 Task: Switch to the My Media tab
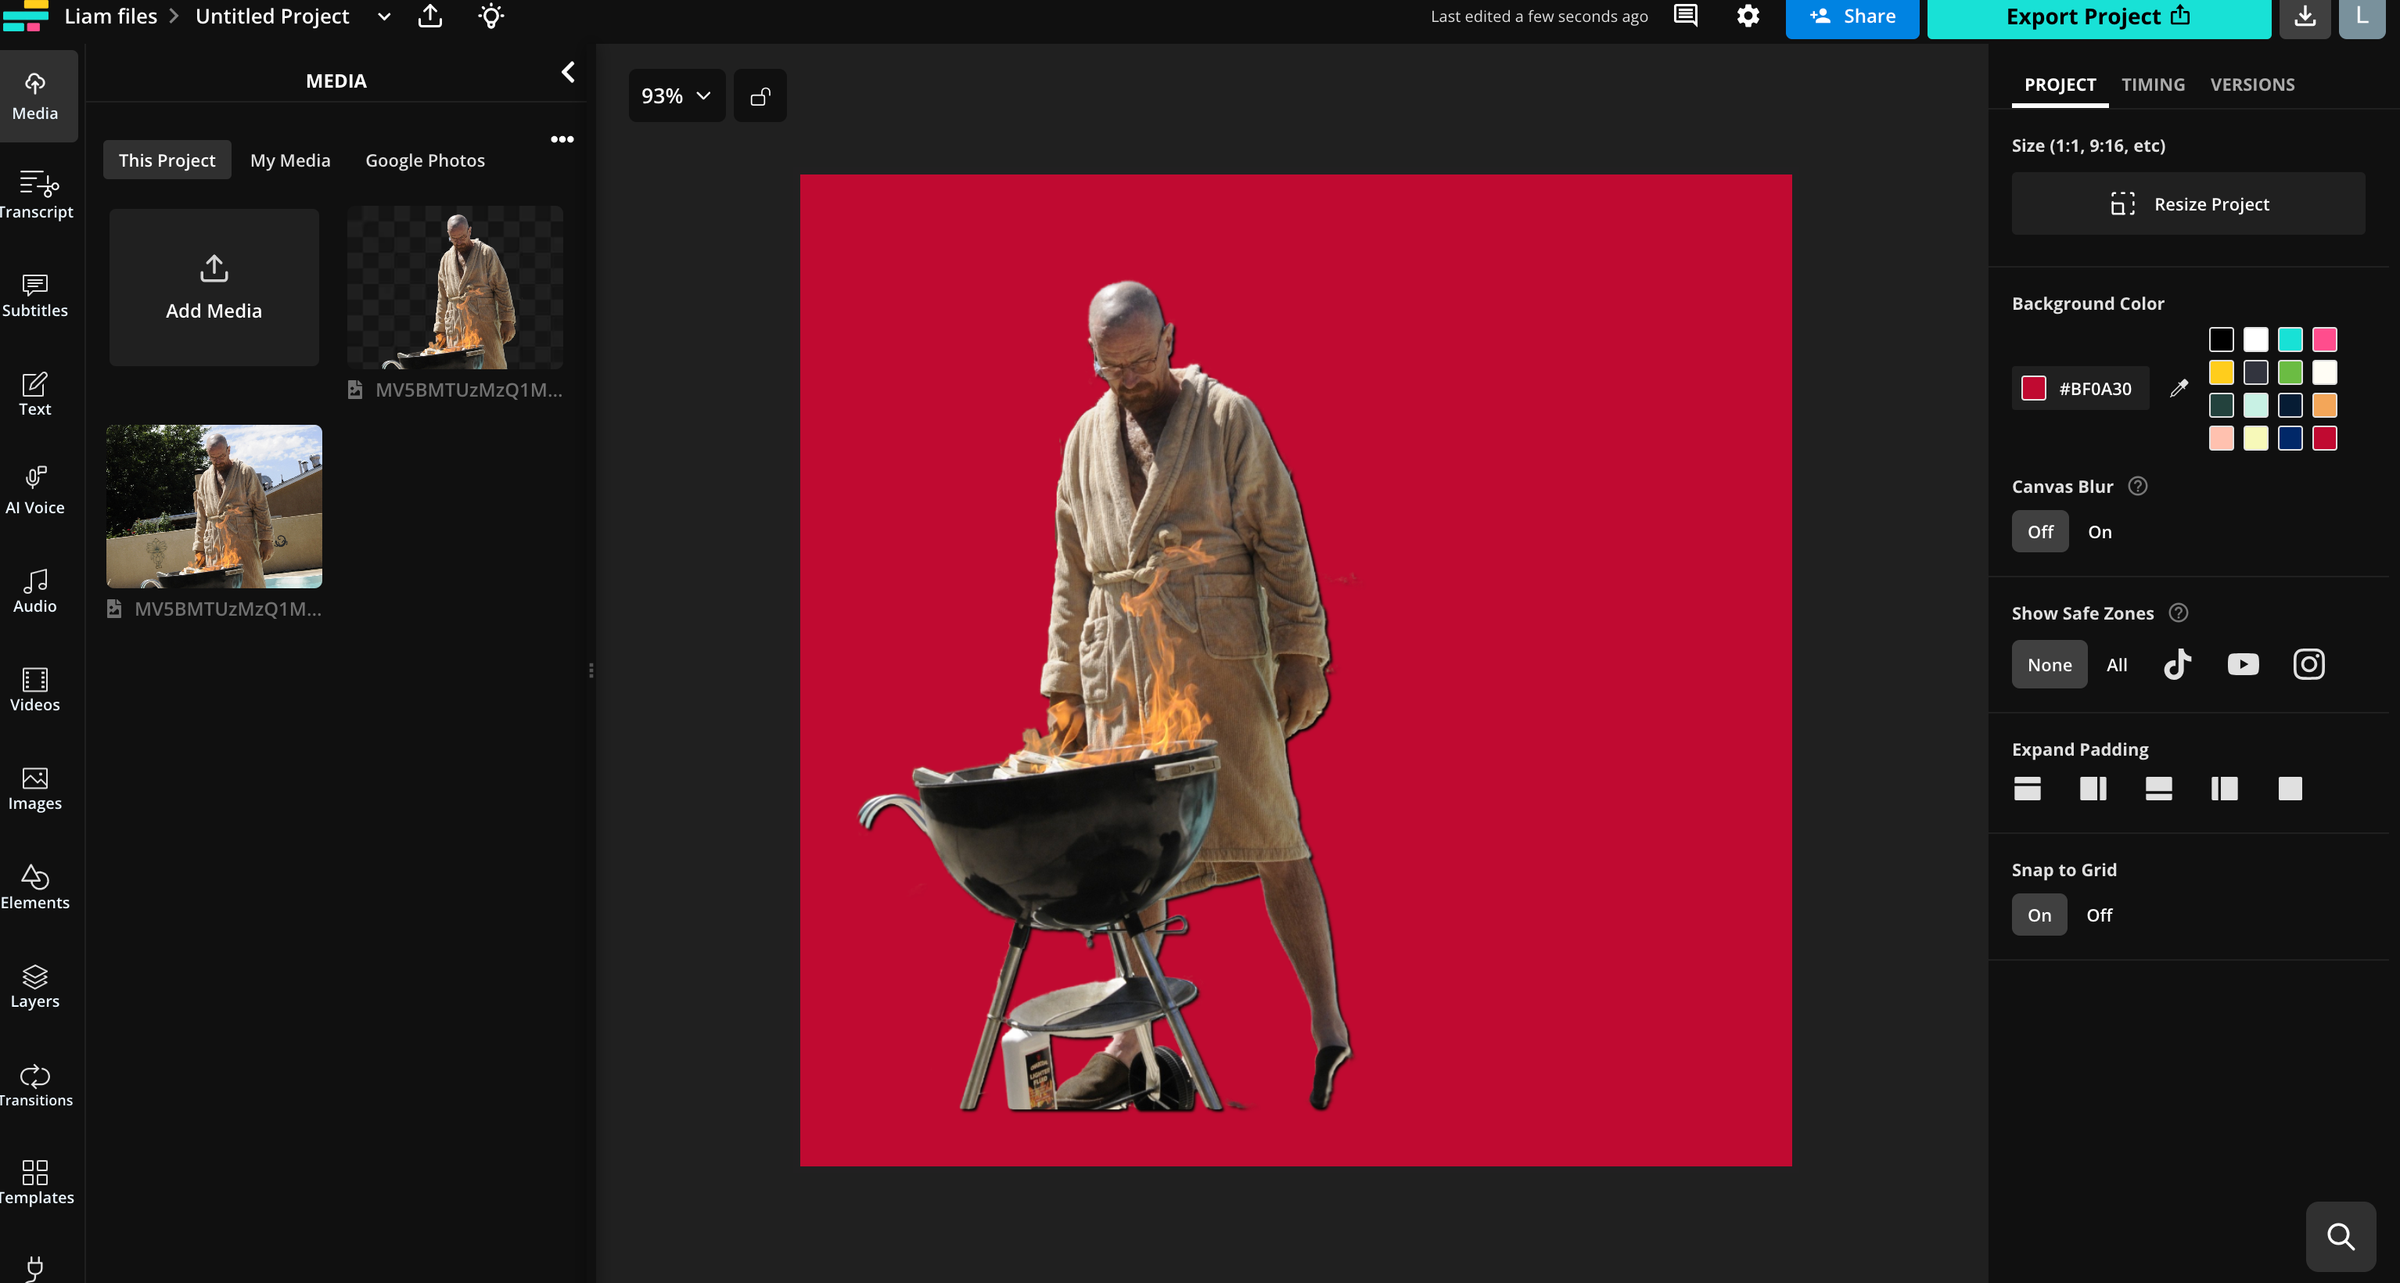pos(290,159)
